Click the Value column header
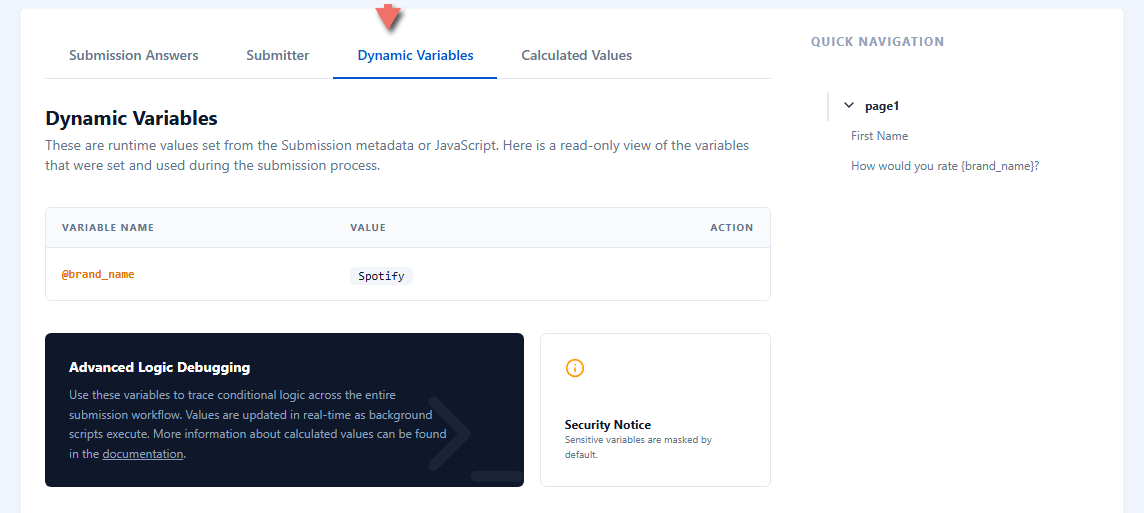 (x=368, y=228)
